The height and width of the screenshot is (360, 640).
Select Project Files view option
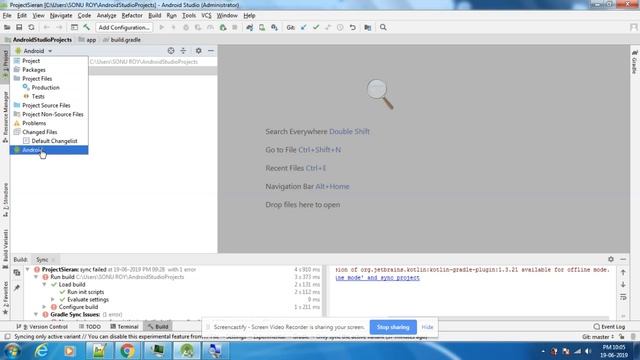[x=49, y=78]
